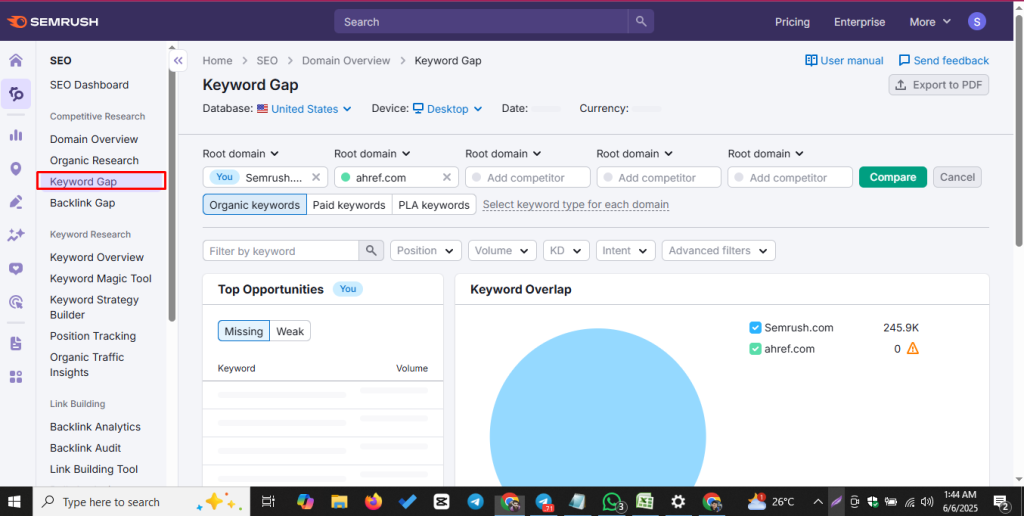
Task: Open the Intent filter dropdown
Action: click(626, 251)
